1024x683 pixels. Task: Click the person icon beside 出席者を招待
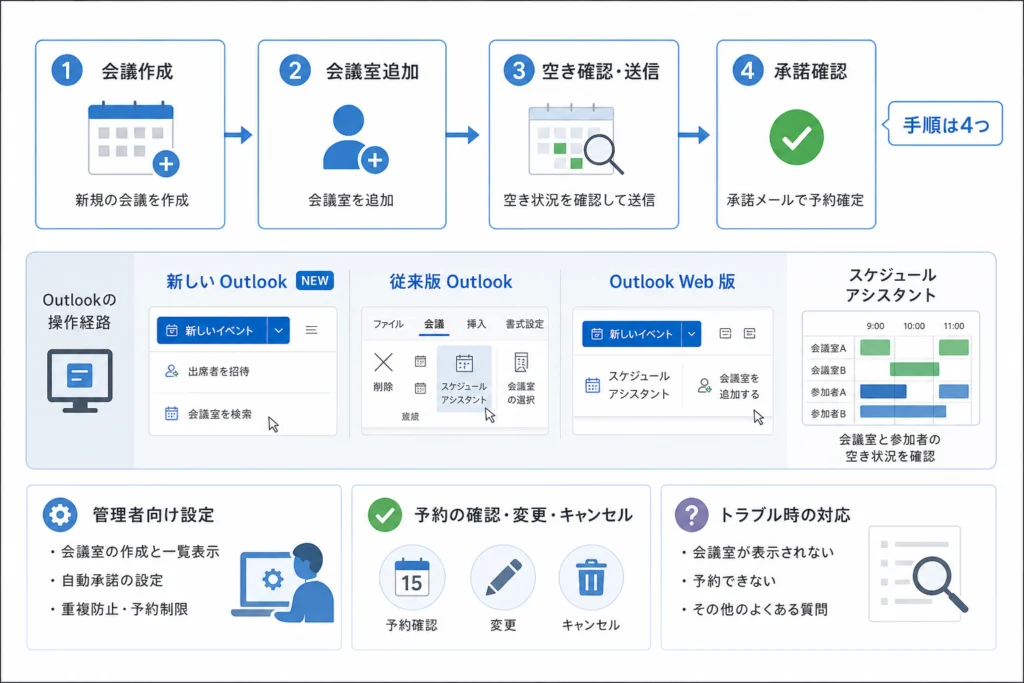pos(171,371)
